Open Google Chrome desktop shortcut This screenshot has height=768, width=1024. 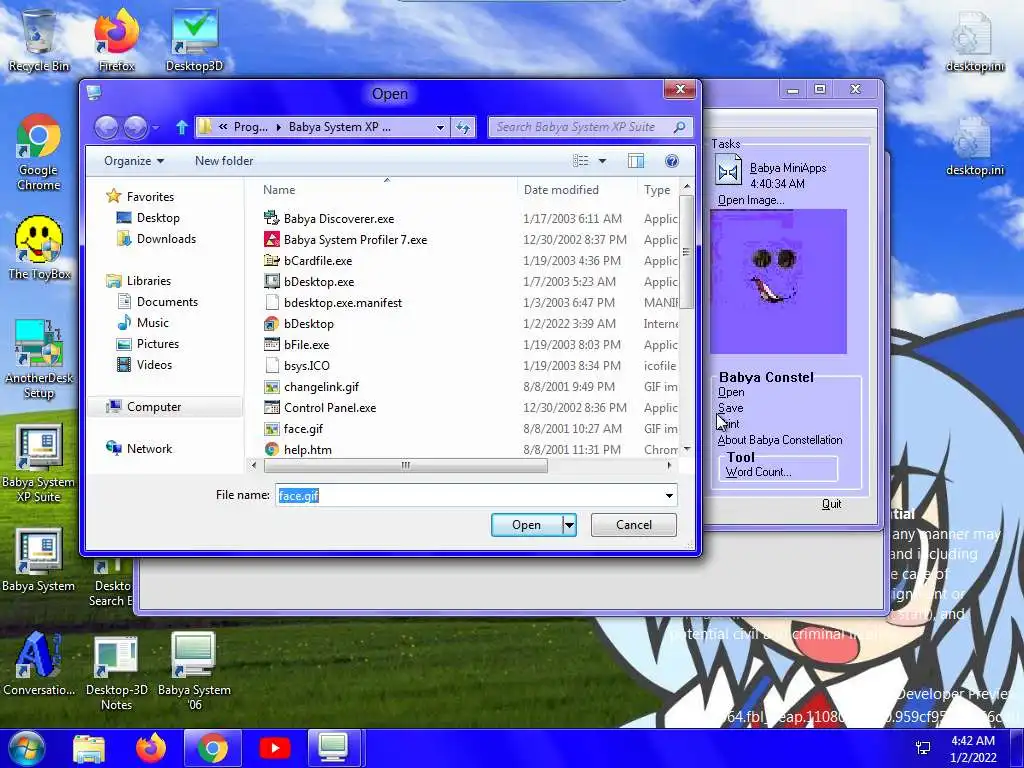click(39, 152)
